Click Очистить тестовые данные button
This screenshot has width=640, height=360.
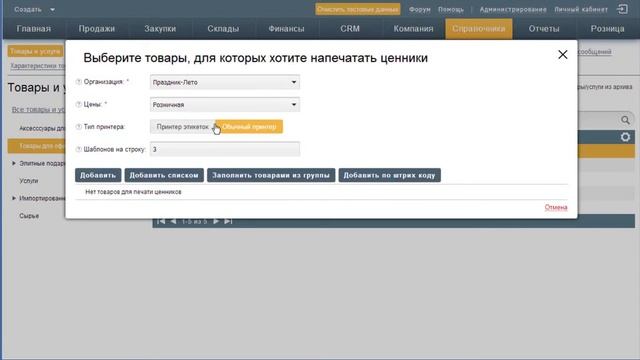(x=358, y=9)
